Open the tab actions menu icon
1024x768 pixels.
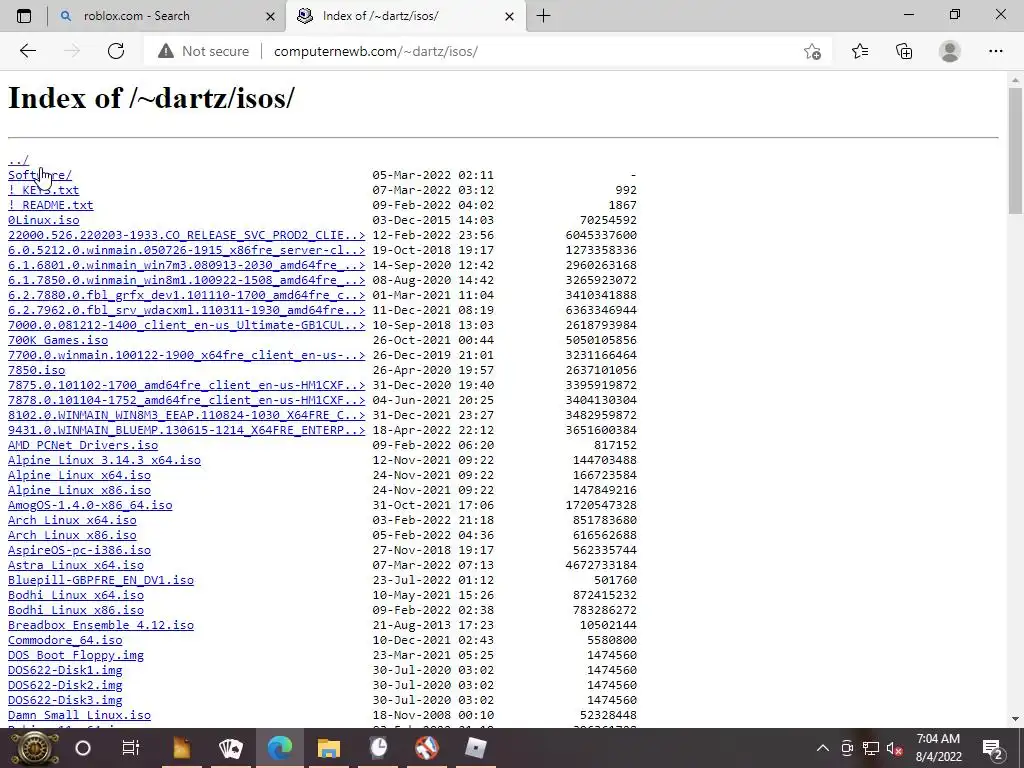[24, 16]
